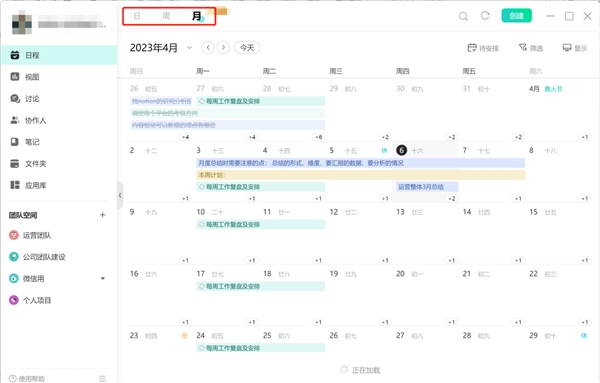Click the green 创建 create button
This screenshot has height=383, width=600.
(516, 16)
